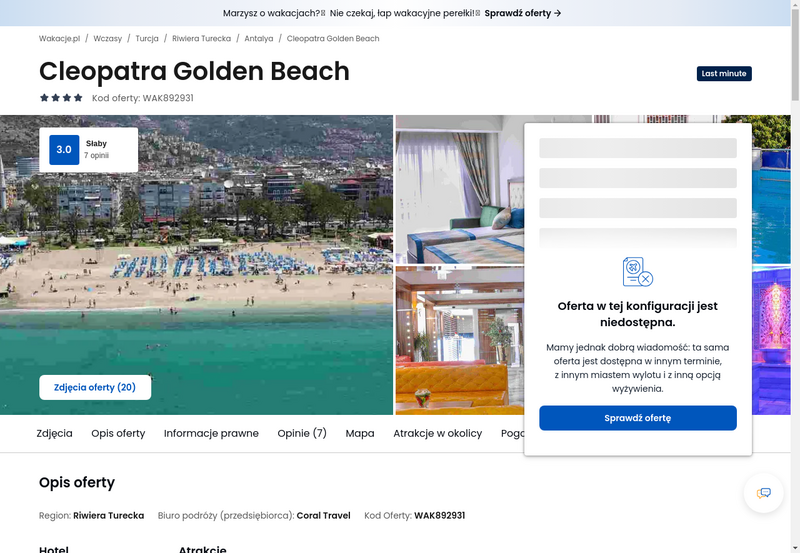This screenshot has width=800, height=553.
Task: Click the 3.0 rating score badge
Action: 64,150
